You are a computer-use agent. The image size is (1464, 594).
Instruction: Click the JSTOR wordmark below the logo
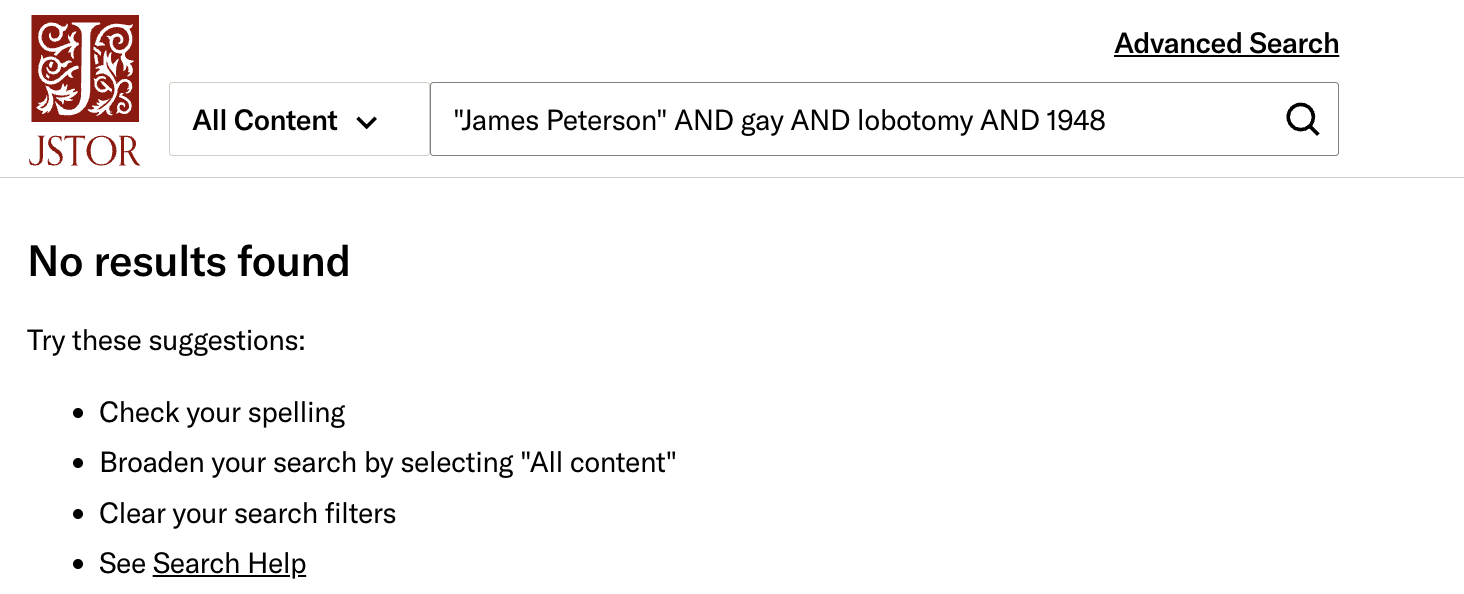coord(85,150)
